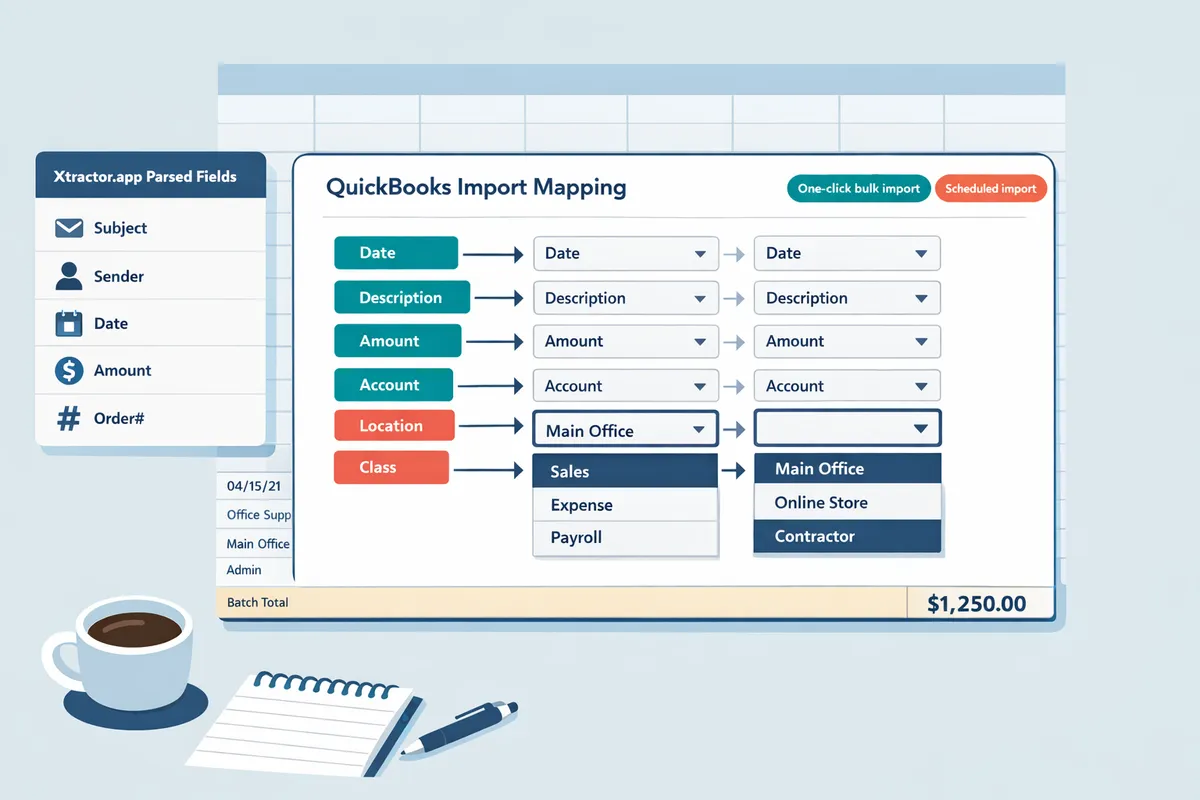Open the middle-column Account dropdown
This screenshot has width=1200, height=800.
coord(626,386)
